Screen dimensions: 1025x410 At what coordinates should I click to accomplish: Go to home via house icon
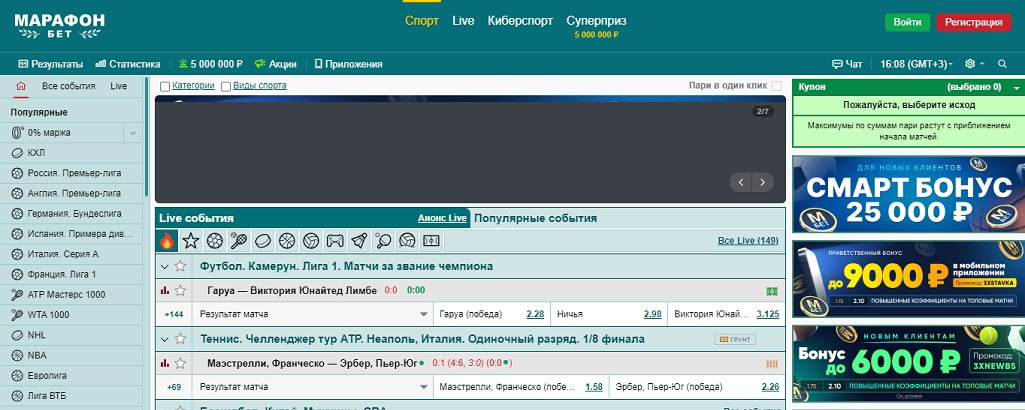21,86
